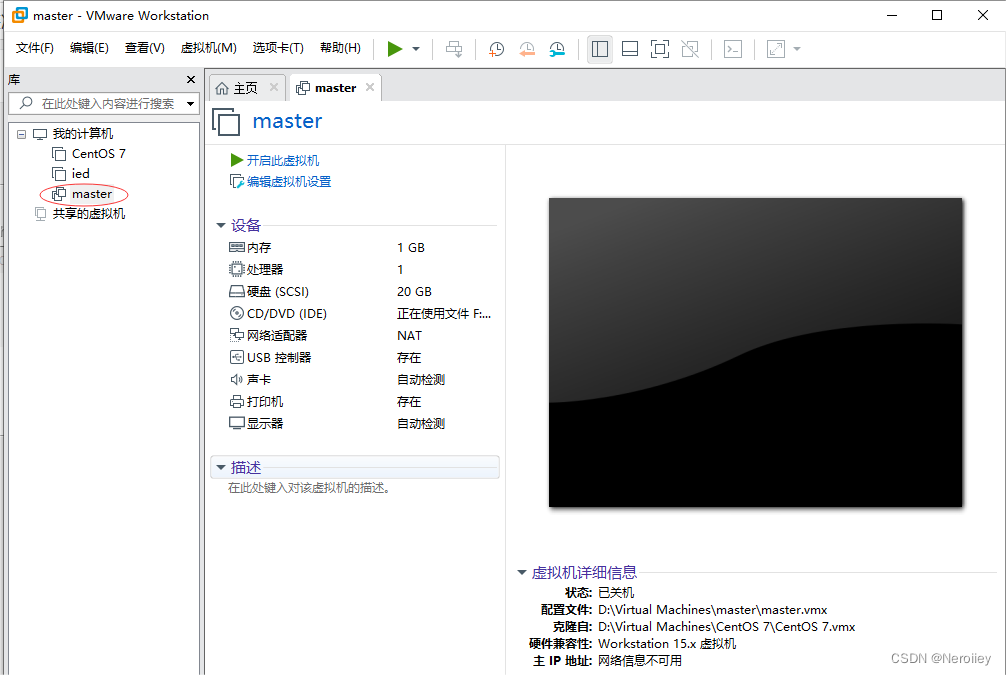Enter full screen mode icon
The width and height of the screenshot is (1006, 675).
660,49
